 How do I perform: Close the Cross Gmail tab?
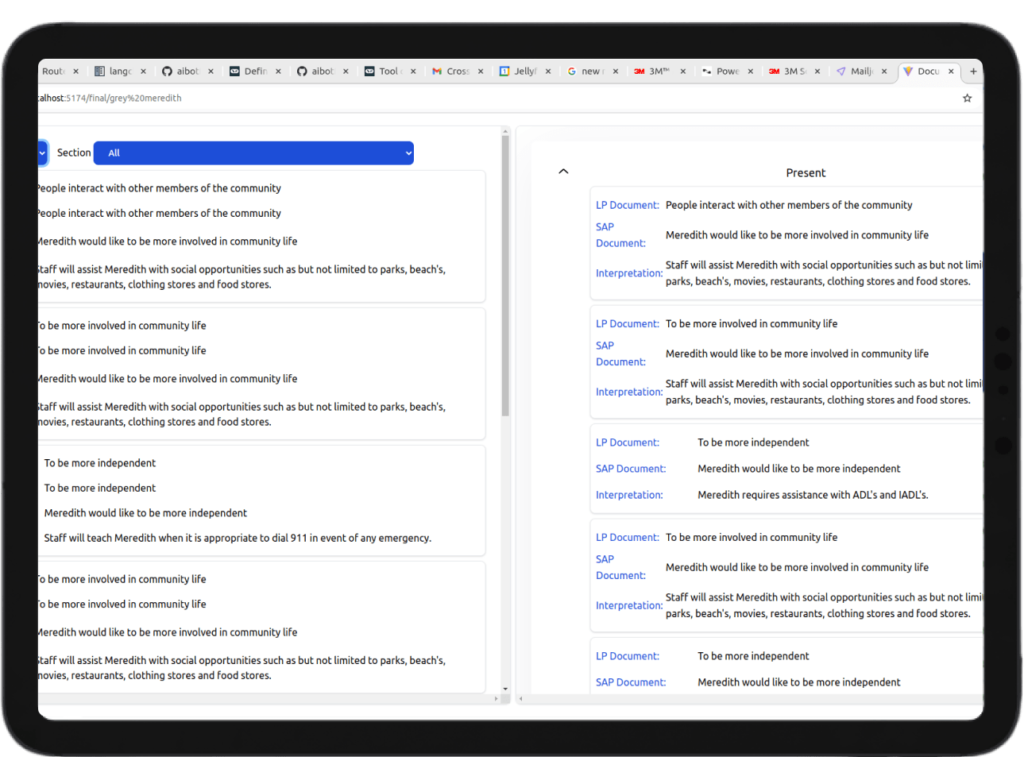pos(481,71)
